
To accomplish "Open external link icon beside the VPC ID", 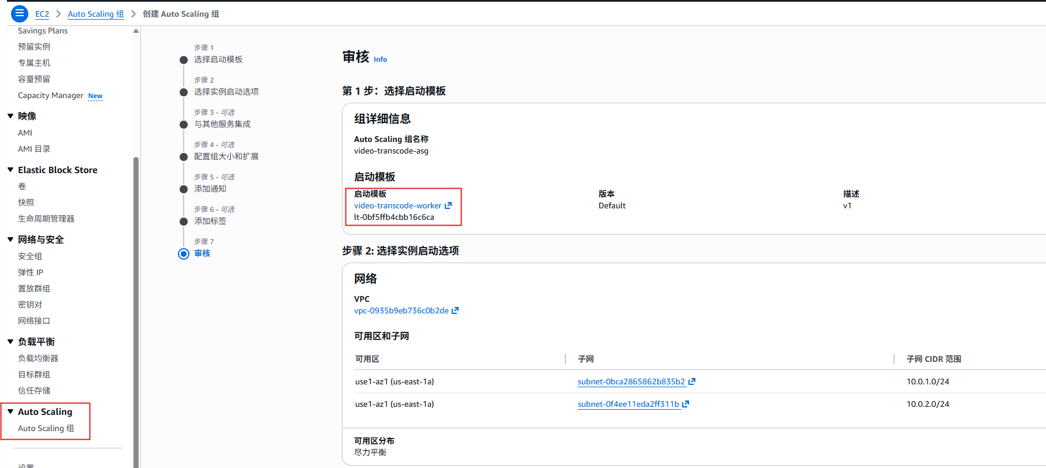I will 455,311.
